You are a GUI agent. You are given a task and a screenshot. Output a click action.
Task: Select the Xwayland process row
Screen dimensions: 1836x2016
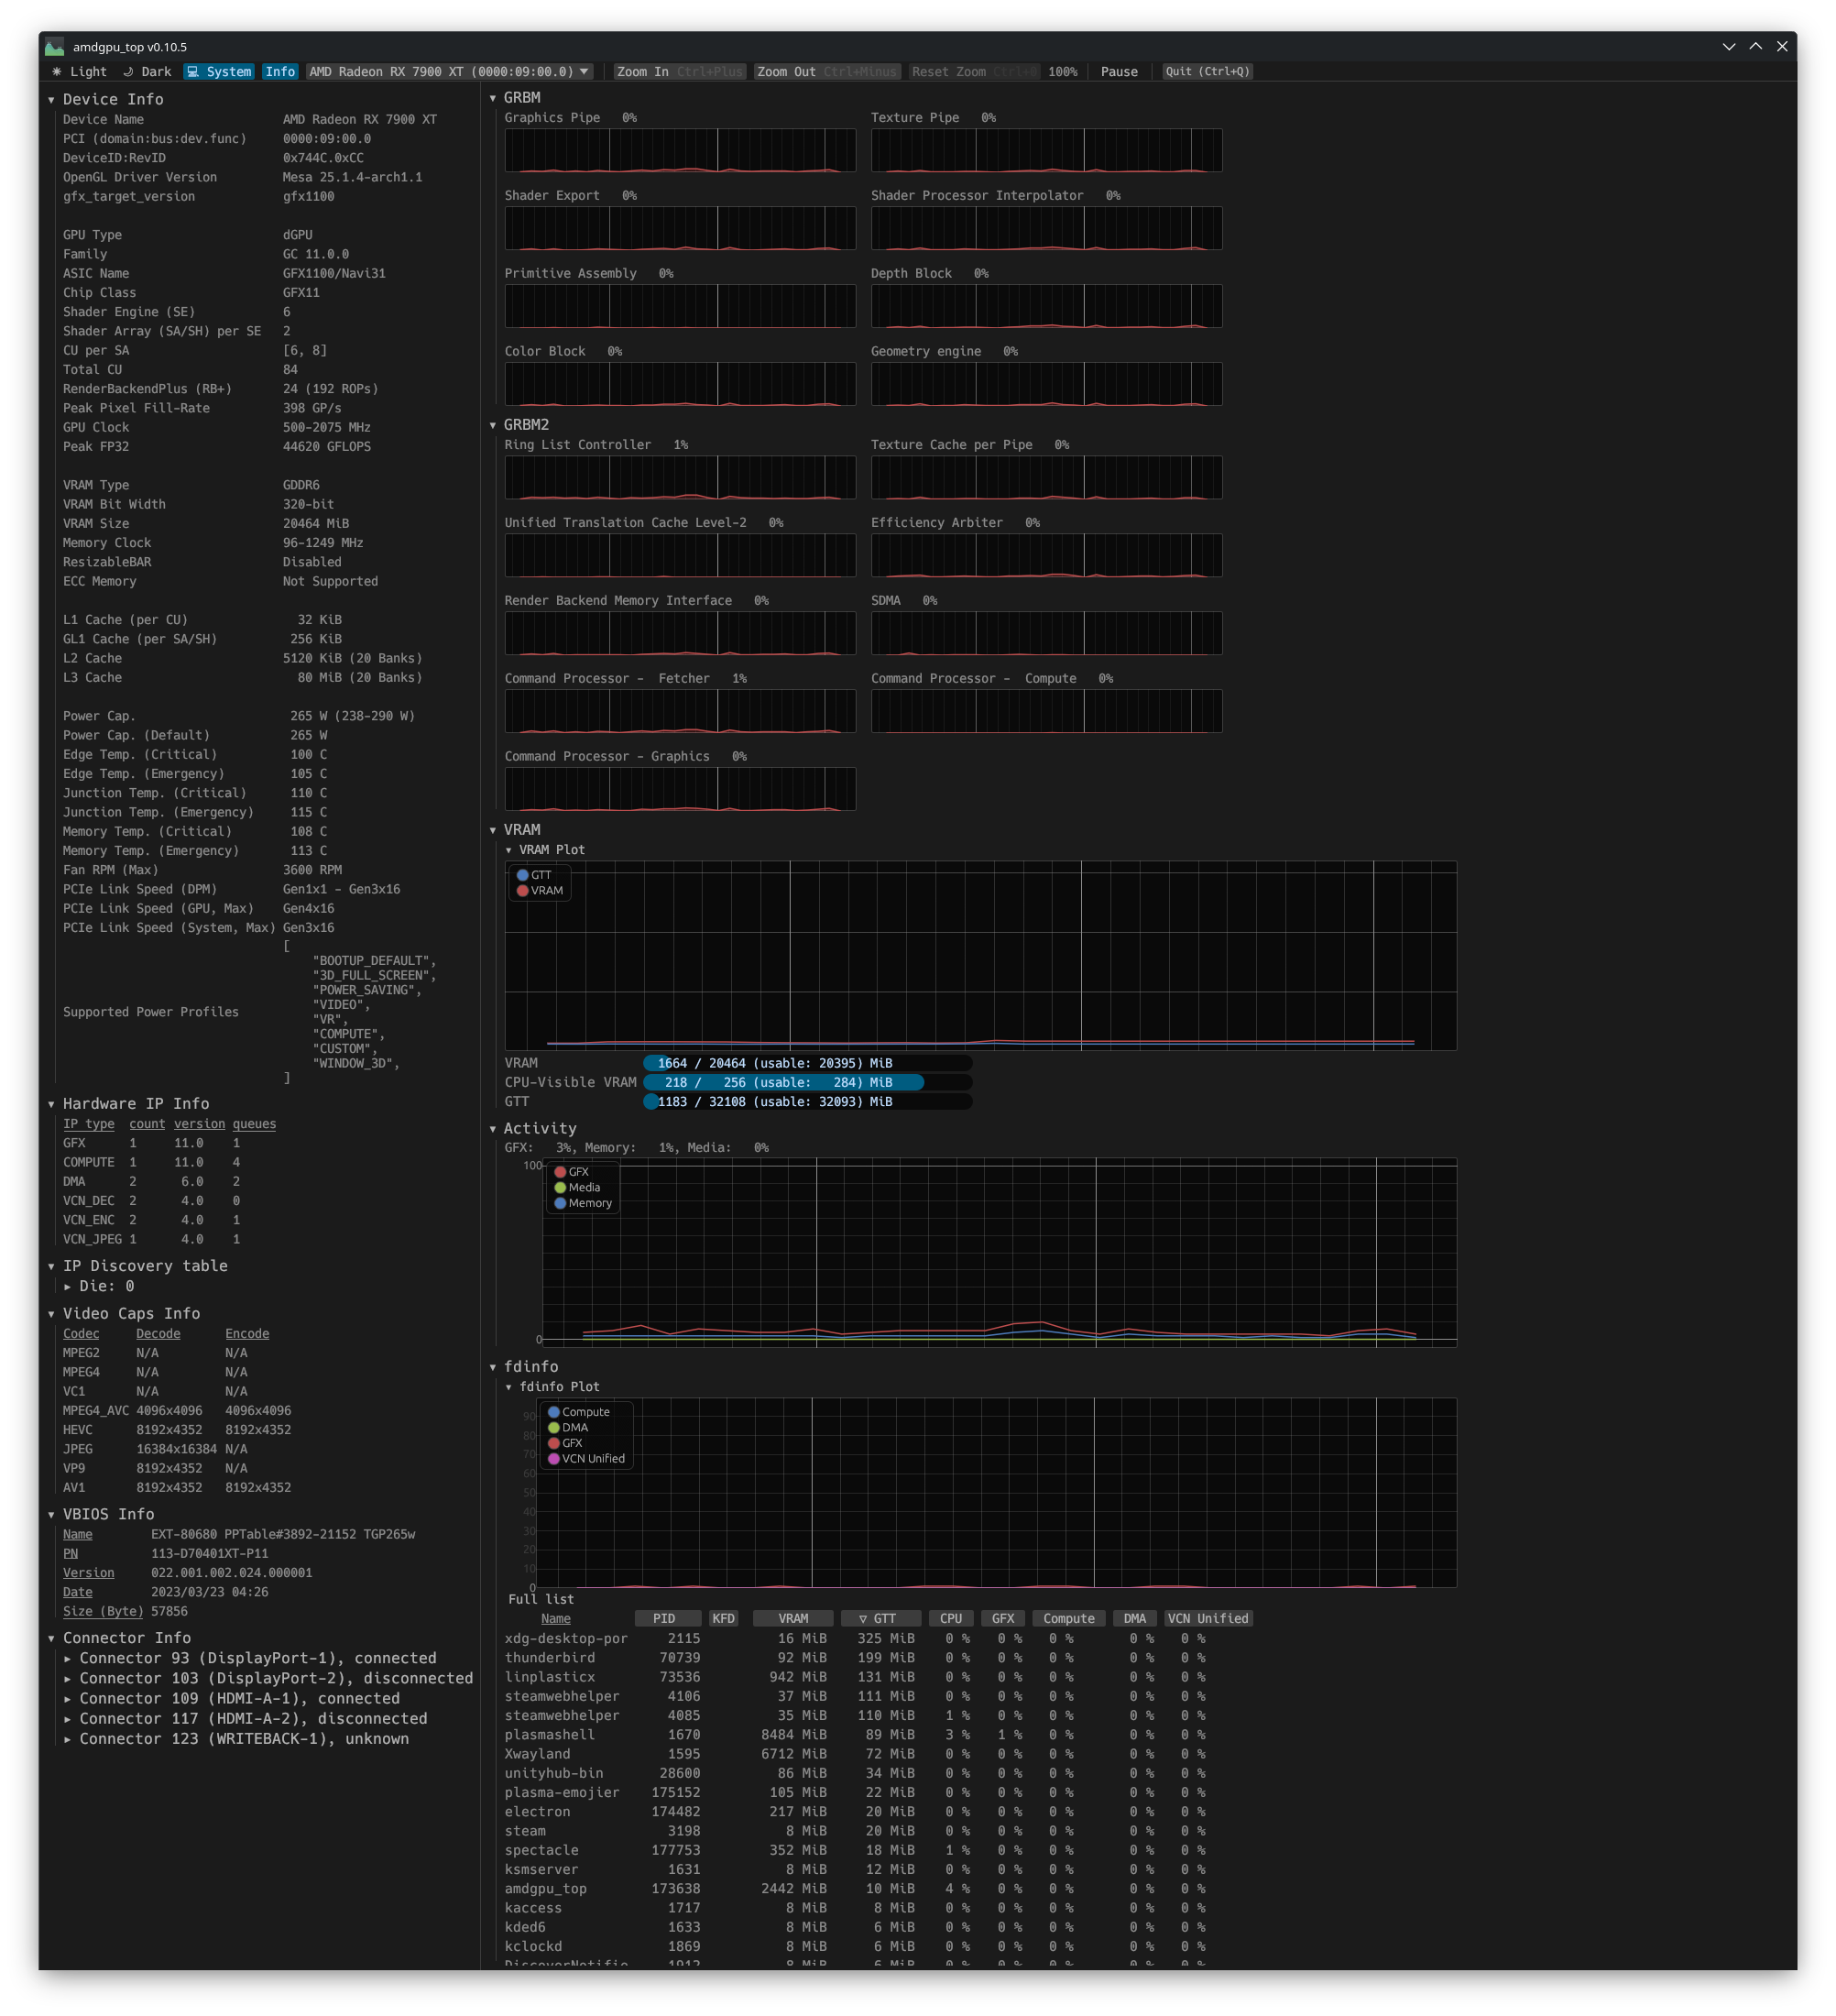856,1755
